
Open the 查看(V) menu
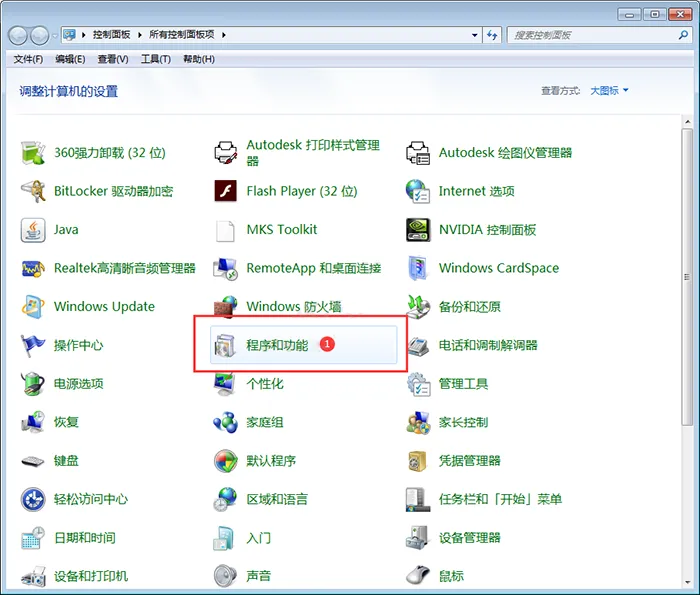(x=113, y=59)
